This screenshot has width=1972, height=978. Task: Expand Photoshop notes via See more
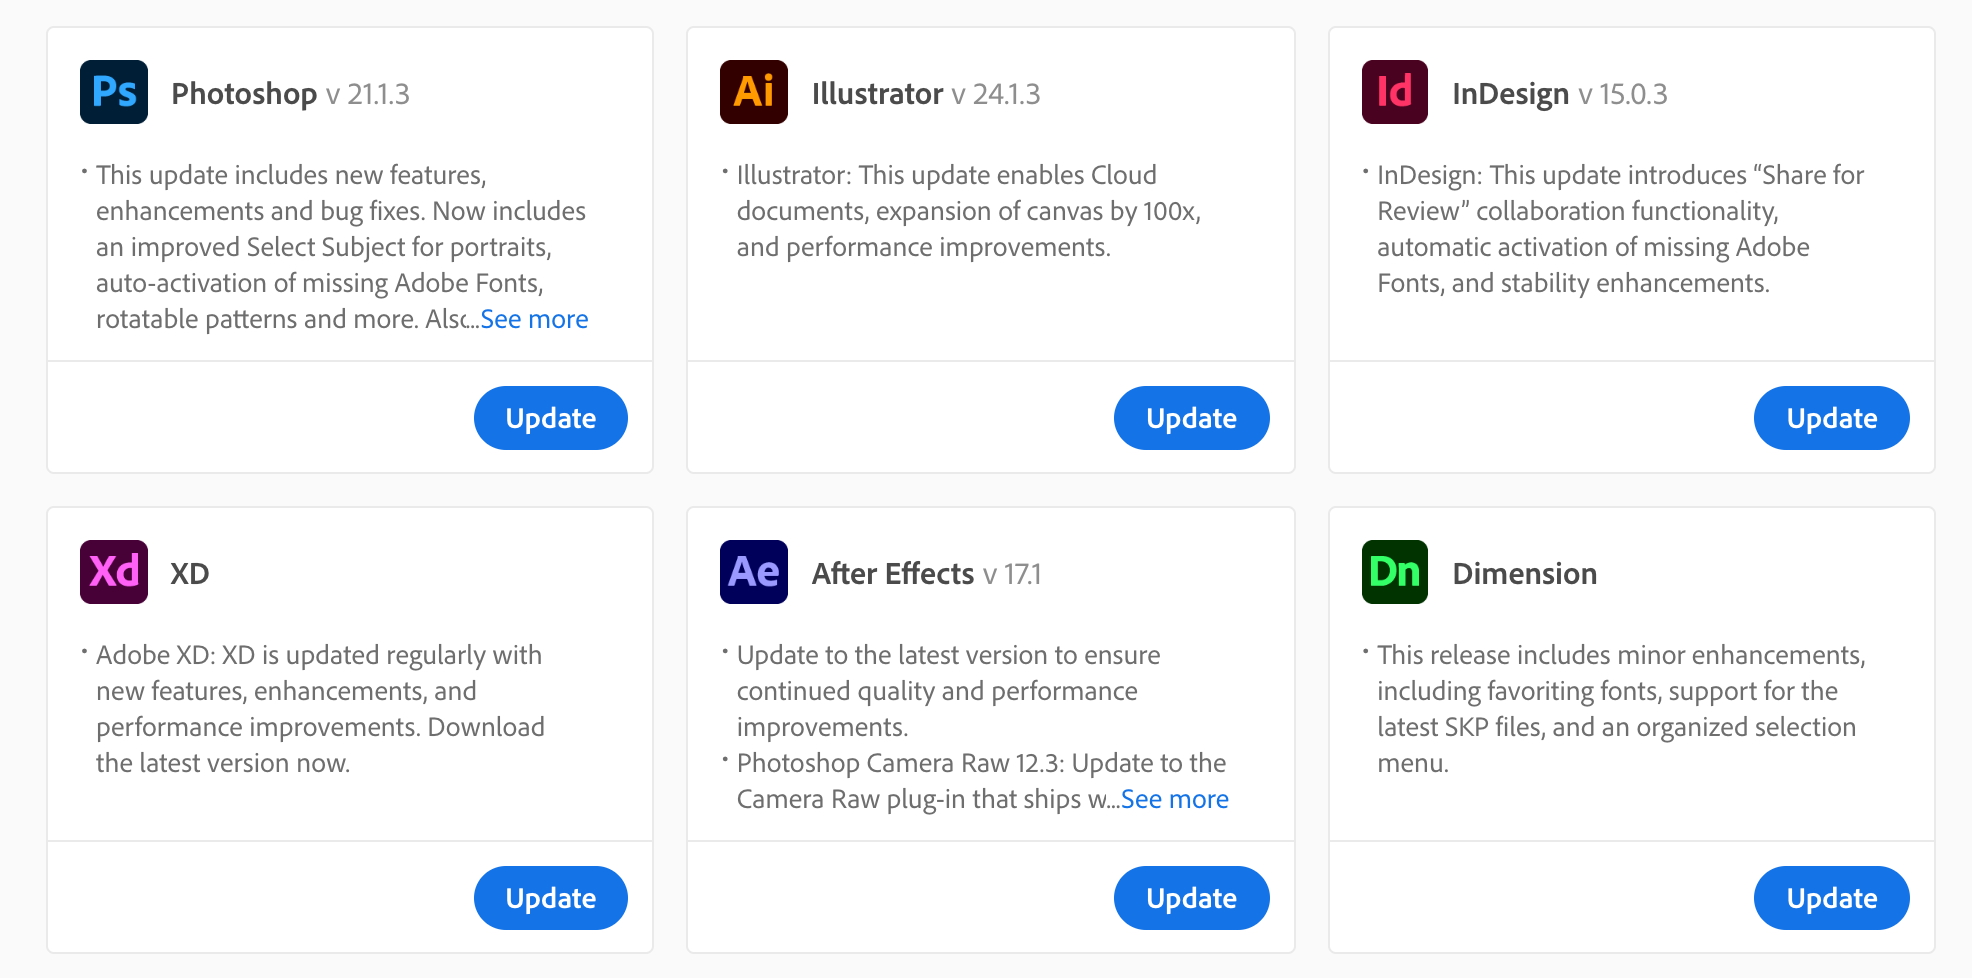click(534, 319)
